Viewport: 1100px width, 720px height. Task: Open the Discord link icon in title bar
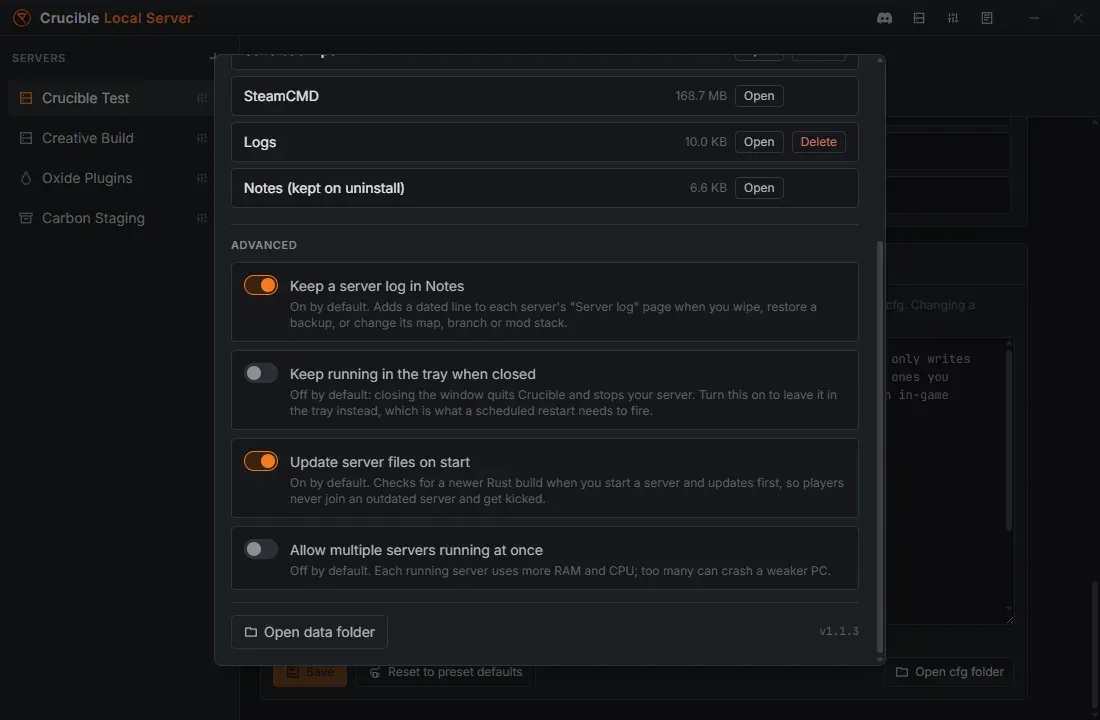(x=885, y=18)
